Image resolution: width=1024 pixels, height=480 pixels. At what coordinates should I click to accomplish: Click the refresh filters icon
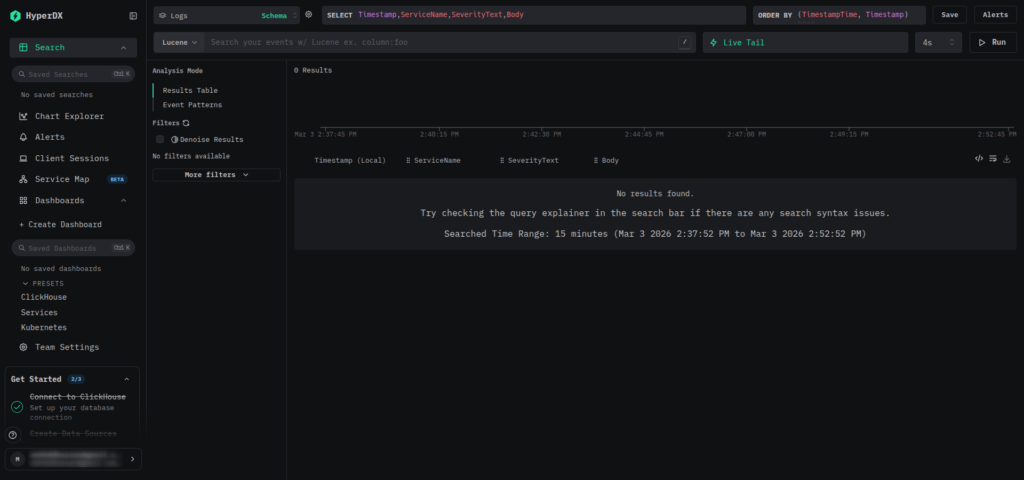[185, 123]
